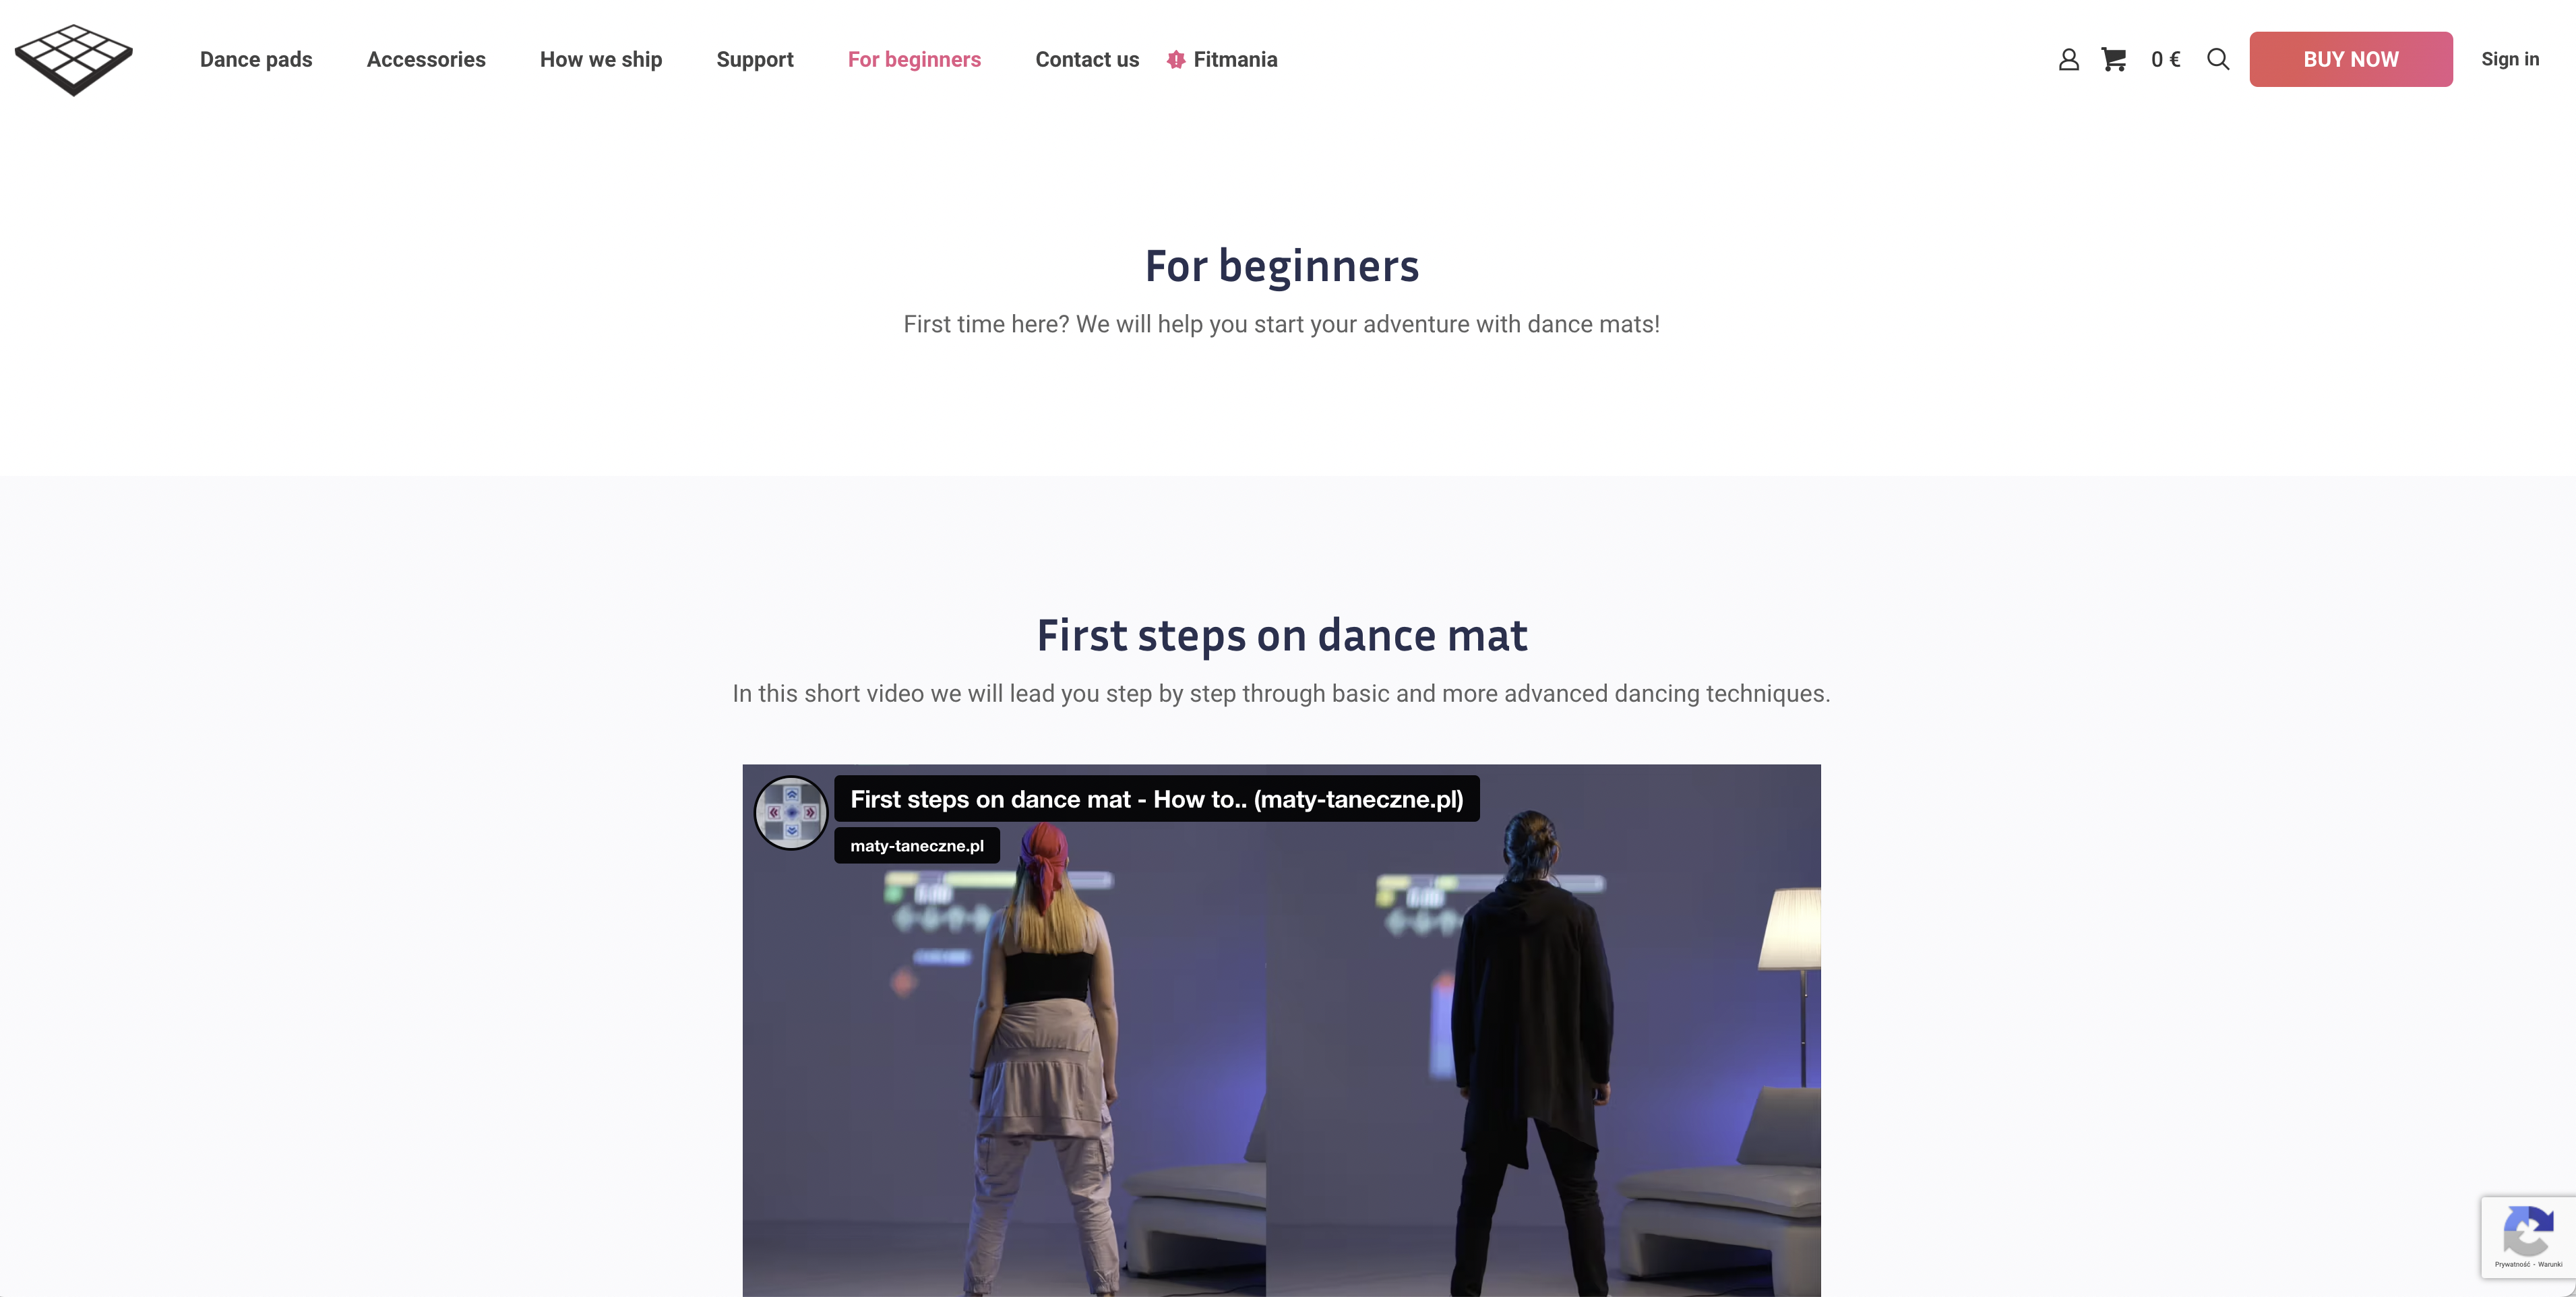Go to How we ship page

(601, 60)
